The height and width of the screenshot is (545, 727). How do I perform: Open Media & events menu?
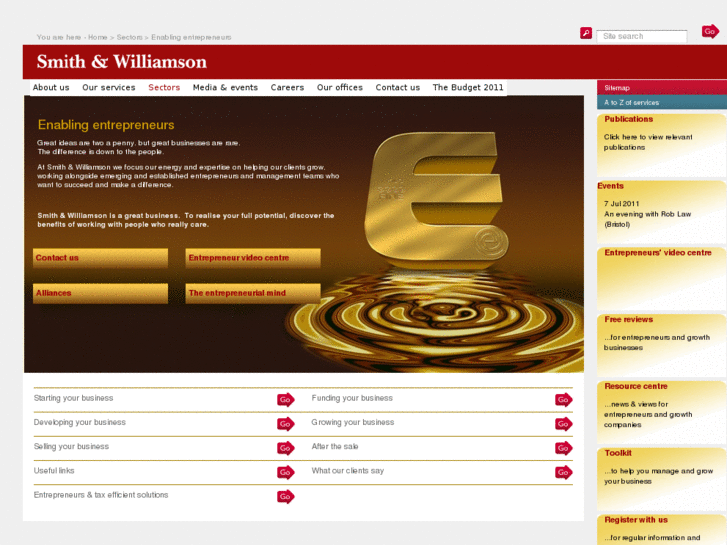[225, 87]
